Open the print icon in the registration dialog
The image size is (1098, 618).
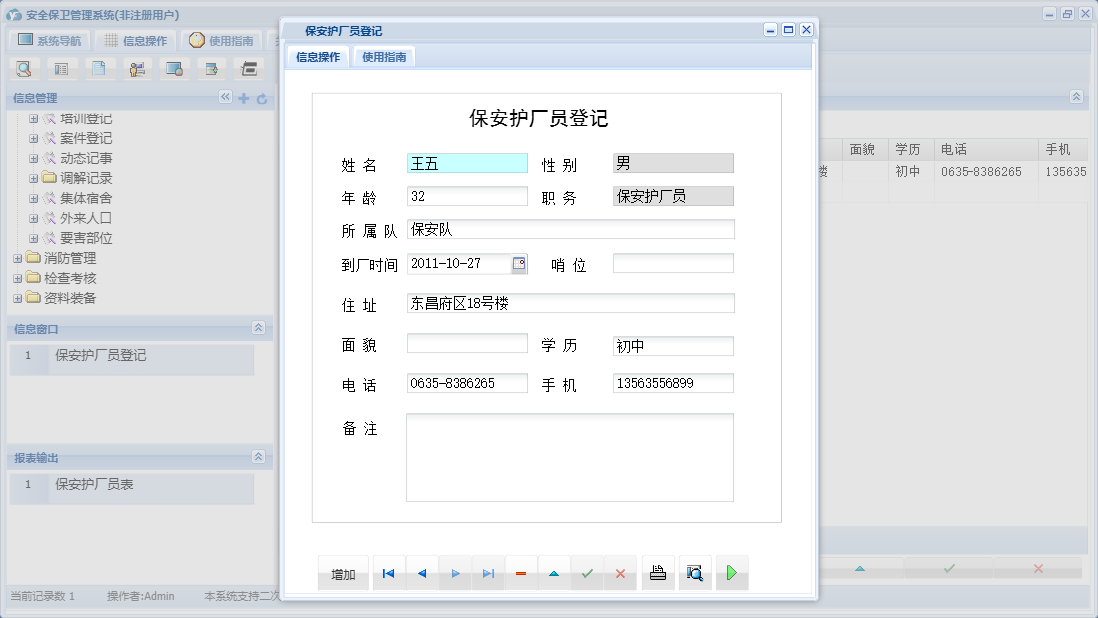click(x=657, y=572)
